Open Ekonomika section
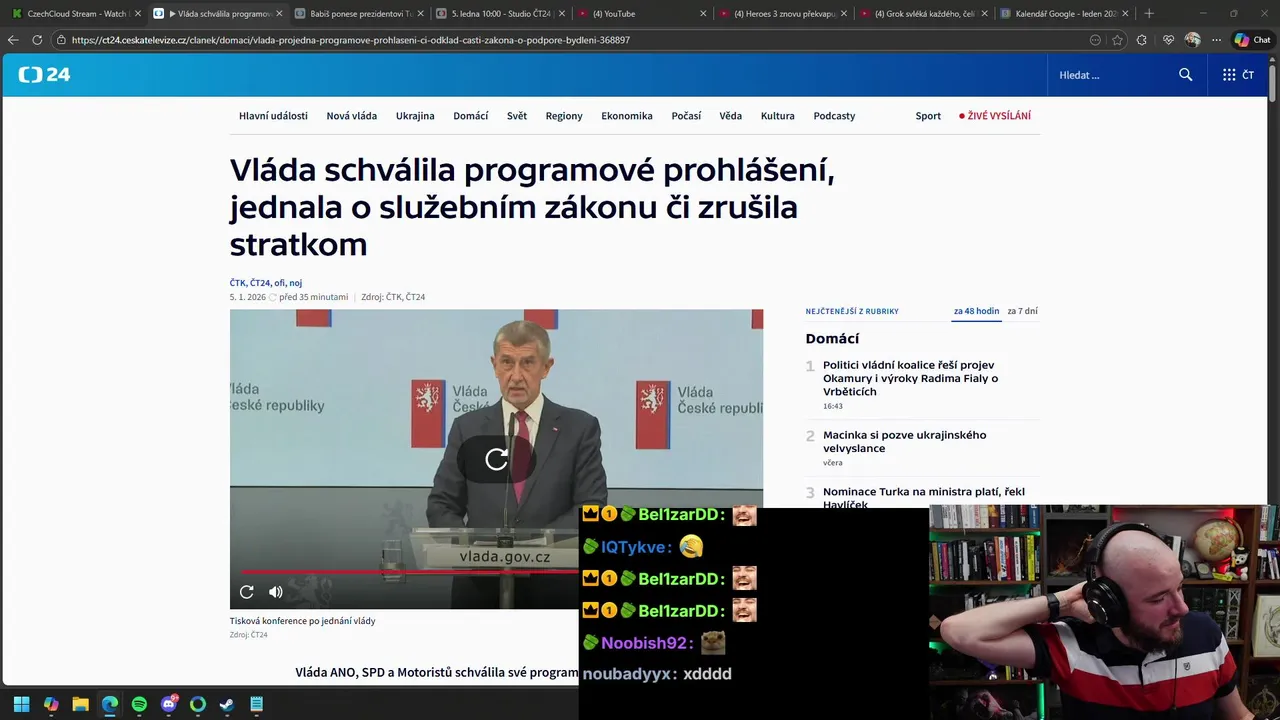 point(627,116)
